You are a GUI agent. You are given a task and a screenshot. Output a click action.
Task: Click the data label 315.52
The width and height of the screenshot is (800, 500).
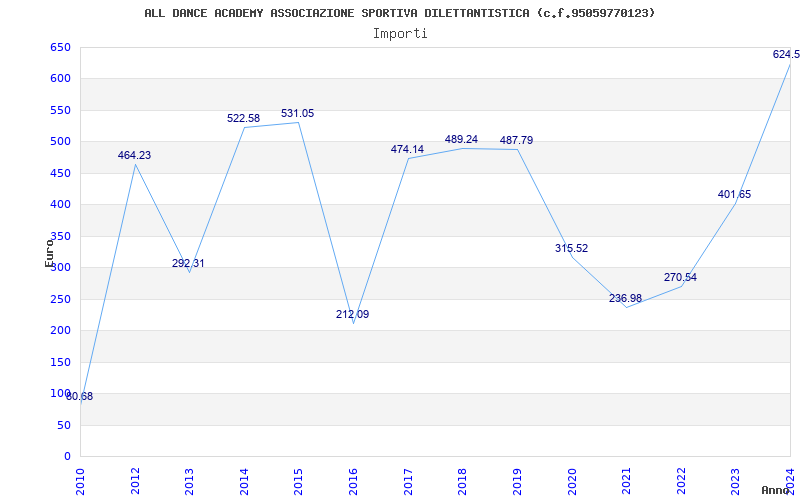tap(571, 248)
